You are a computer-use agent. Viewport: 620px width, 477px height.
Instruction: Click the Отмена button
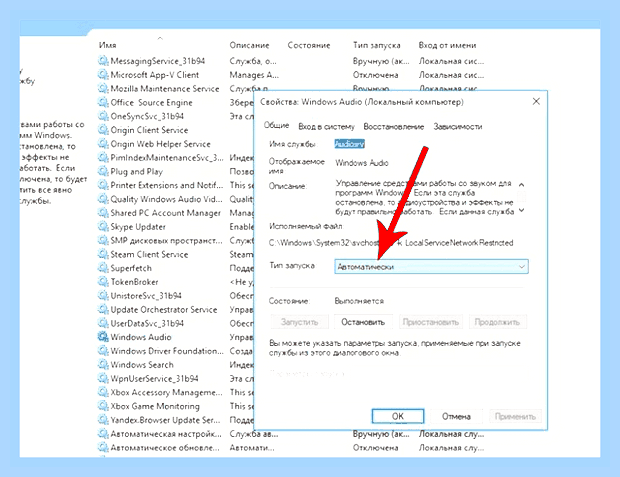(456, 416)
